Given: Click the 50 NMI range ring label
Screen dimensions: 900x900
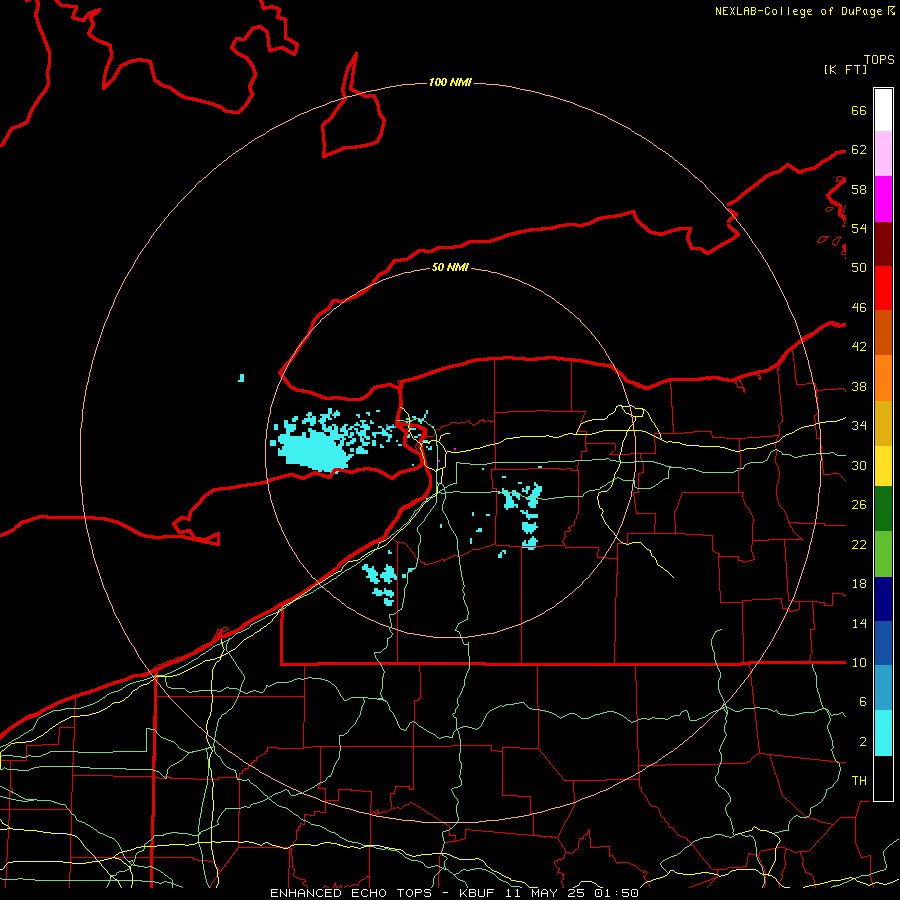Looking at the screenshot, I should [450, 267].
